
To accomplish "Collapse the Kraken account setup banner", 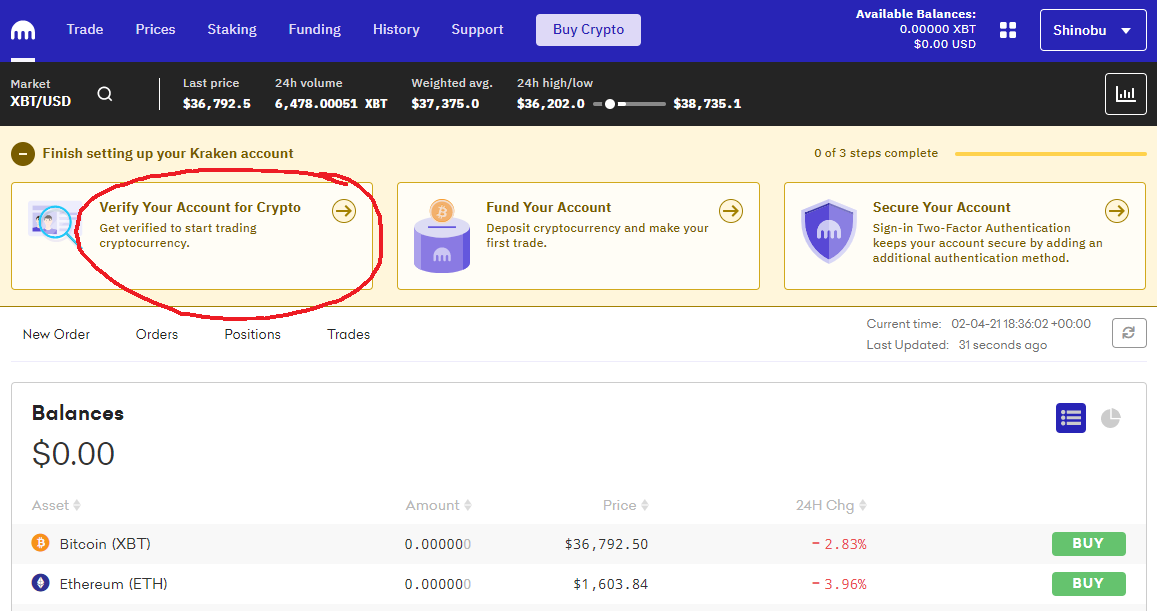I will [21, 154].
